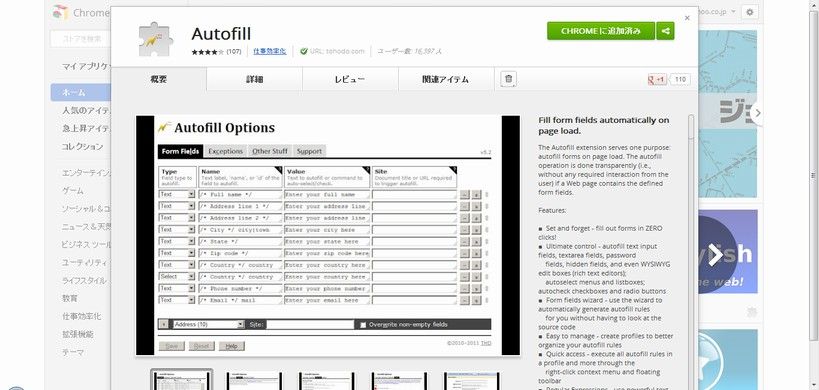Click the green verified checkmark icon by the URL

click(304, 51)
